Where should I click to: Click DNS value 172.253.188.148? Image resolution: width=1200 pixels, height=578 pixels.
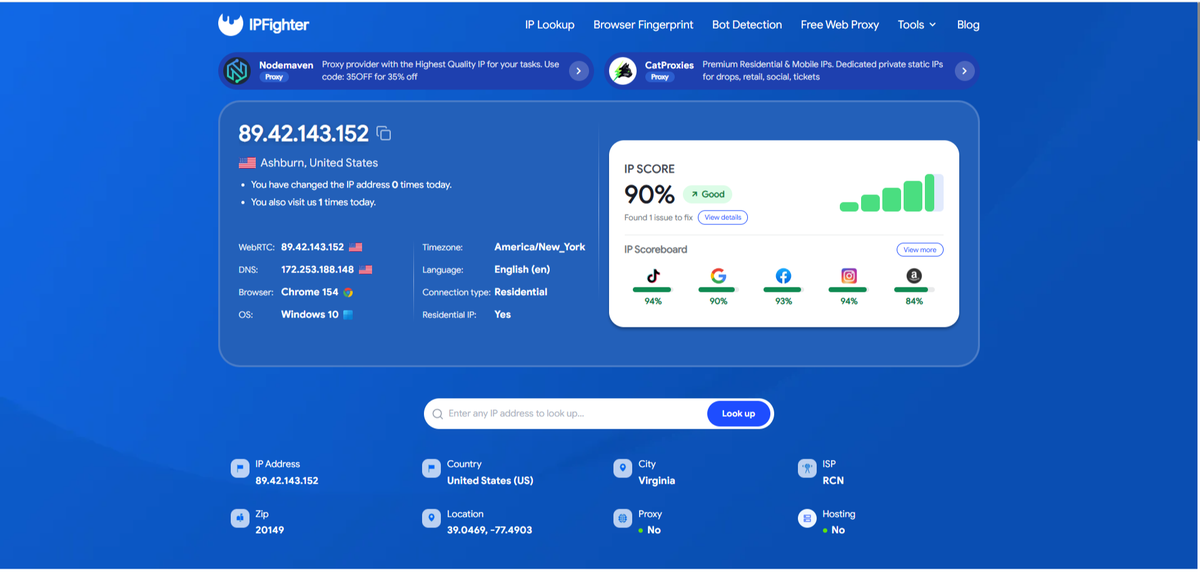point(317,270)
